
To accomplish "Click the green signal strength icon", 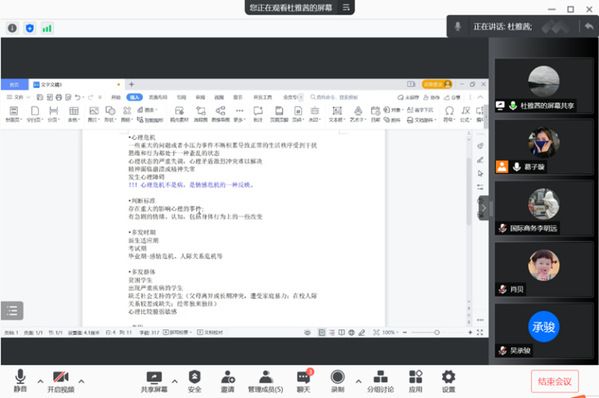I will click(x=47, y=28).
